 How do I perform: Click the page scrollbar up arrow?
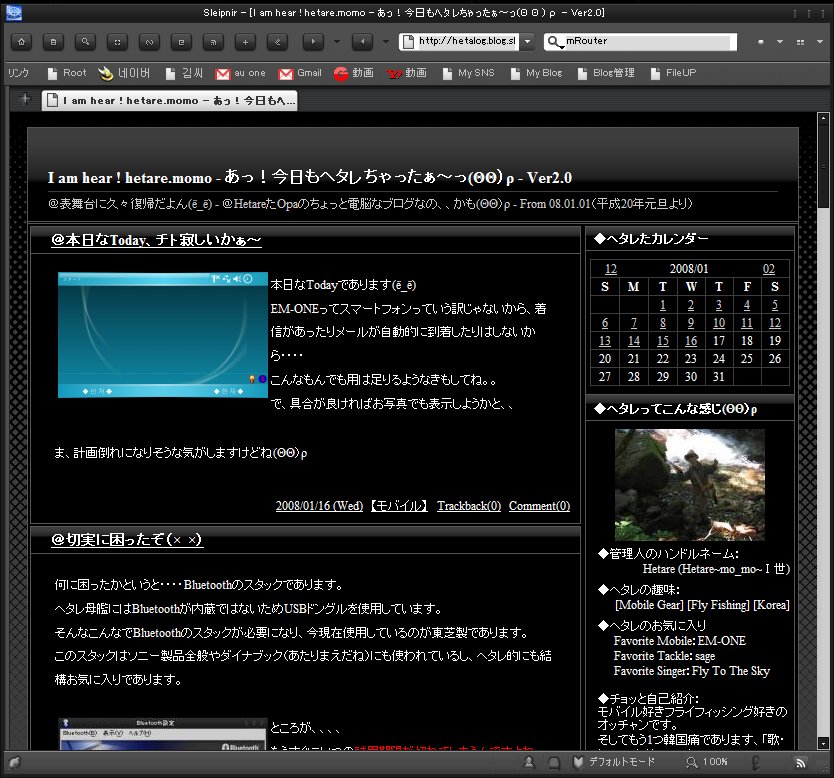pyautogui.click(x=823, y=118)
